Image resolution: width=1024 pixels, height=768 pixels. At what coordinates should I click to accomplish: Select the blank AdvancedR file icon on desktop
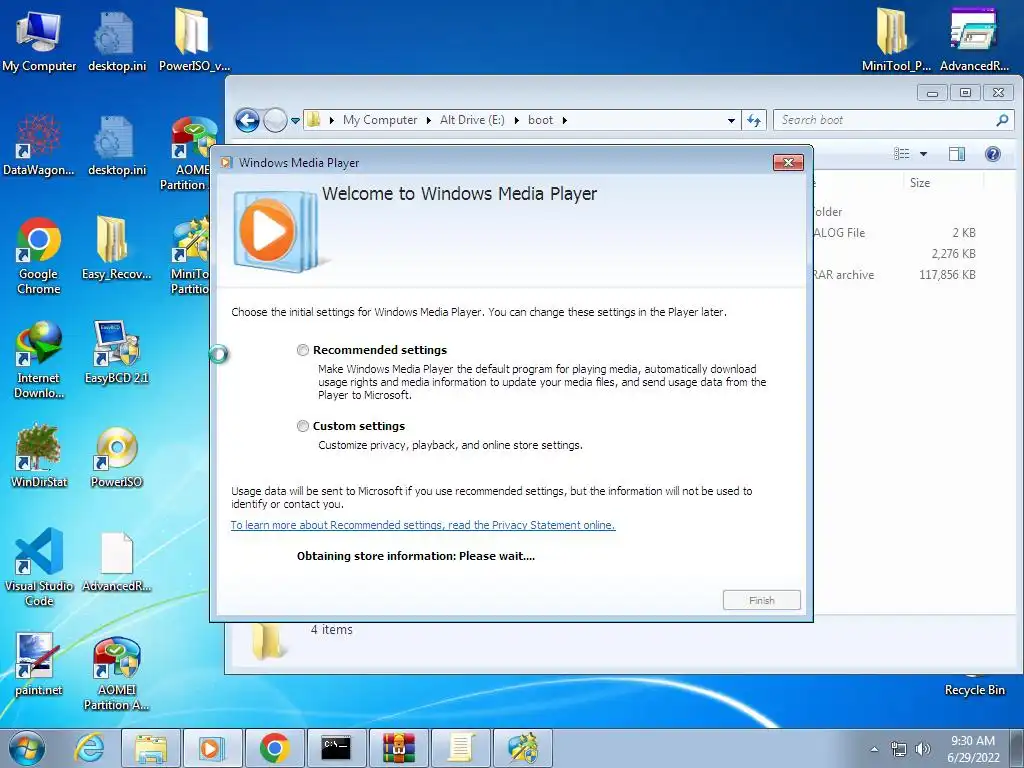coord(116,561)
